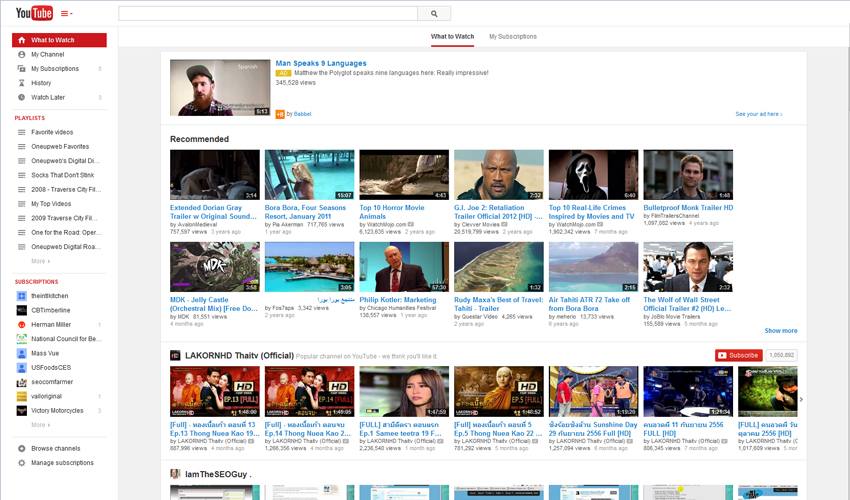Click G.I. Joe 2 Retaliation Trailer title
Viewport: 850px width, 500px height.
coord(498,212)
